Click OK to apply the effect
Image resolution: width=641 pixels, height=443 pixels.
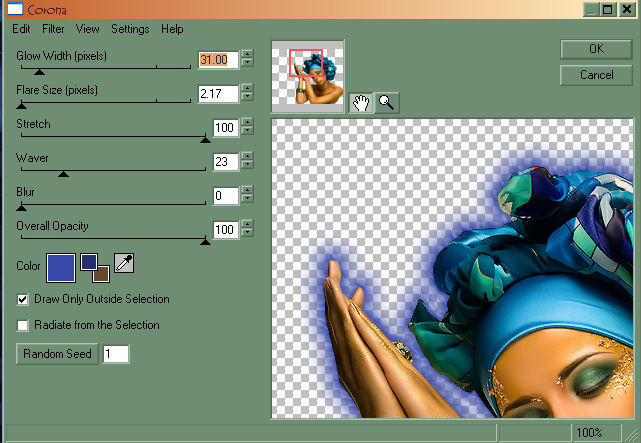(596, 49)
